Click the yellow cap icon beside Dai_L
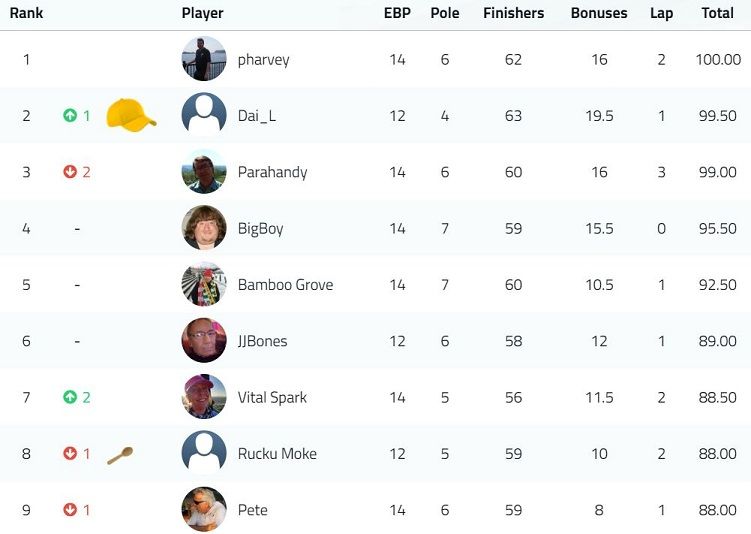This screenshot has width=751, height=534. (x=131, y=115)
